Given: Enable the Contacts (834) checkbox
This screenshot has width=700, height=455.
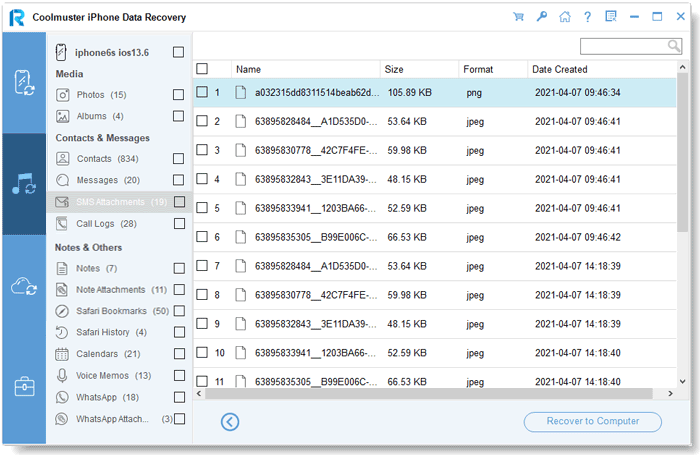Looking at the screenshot, I should [x=178, y=159].
